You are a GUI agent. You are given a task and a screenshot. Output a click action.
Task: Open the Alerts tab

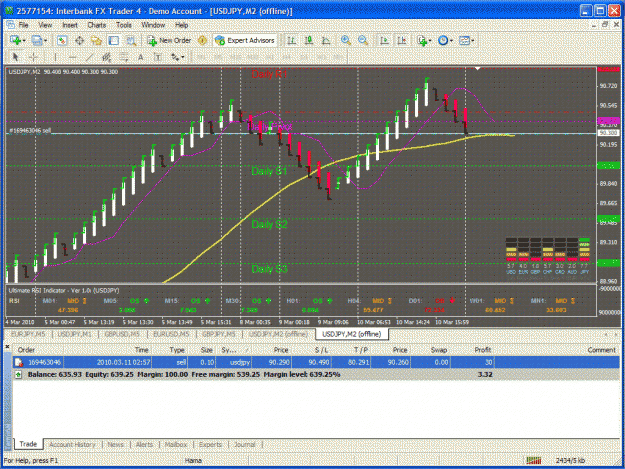[144, 444]
